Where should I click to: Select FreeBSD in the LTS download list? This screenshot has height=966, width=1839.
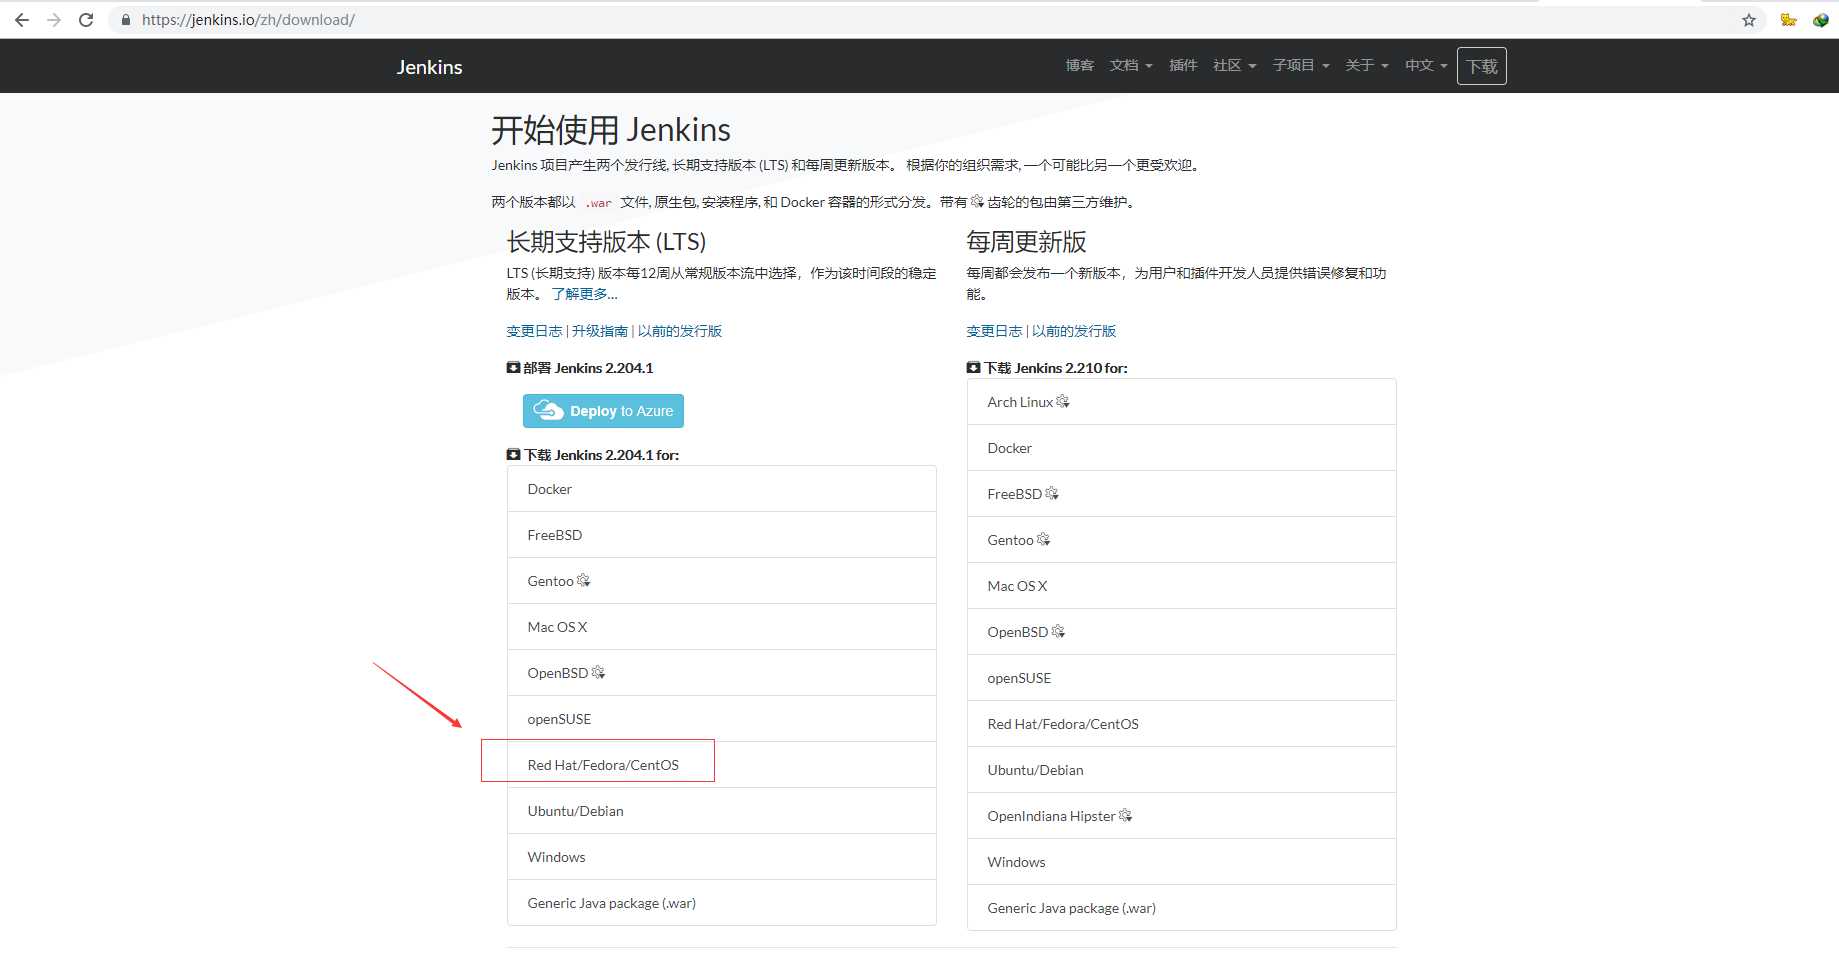722,535
